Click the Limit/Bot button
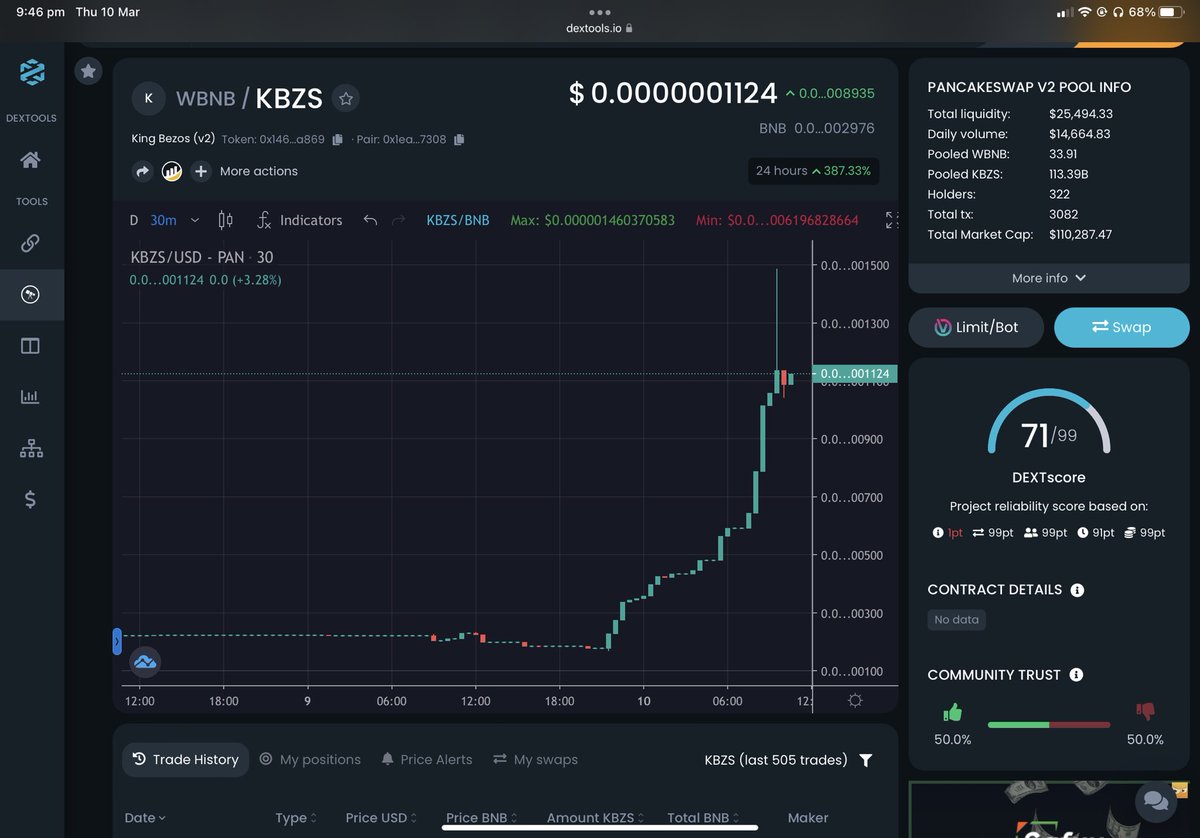 [x=976, y=327]
